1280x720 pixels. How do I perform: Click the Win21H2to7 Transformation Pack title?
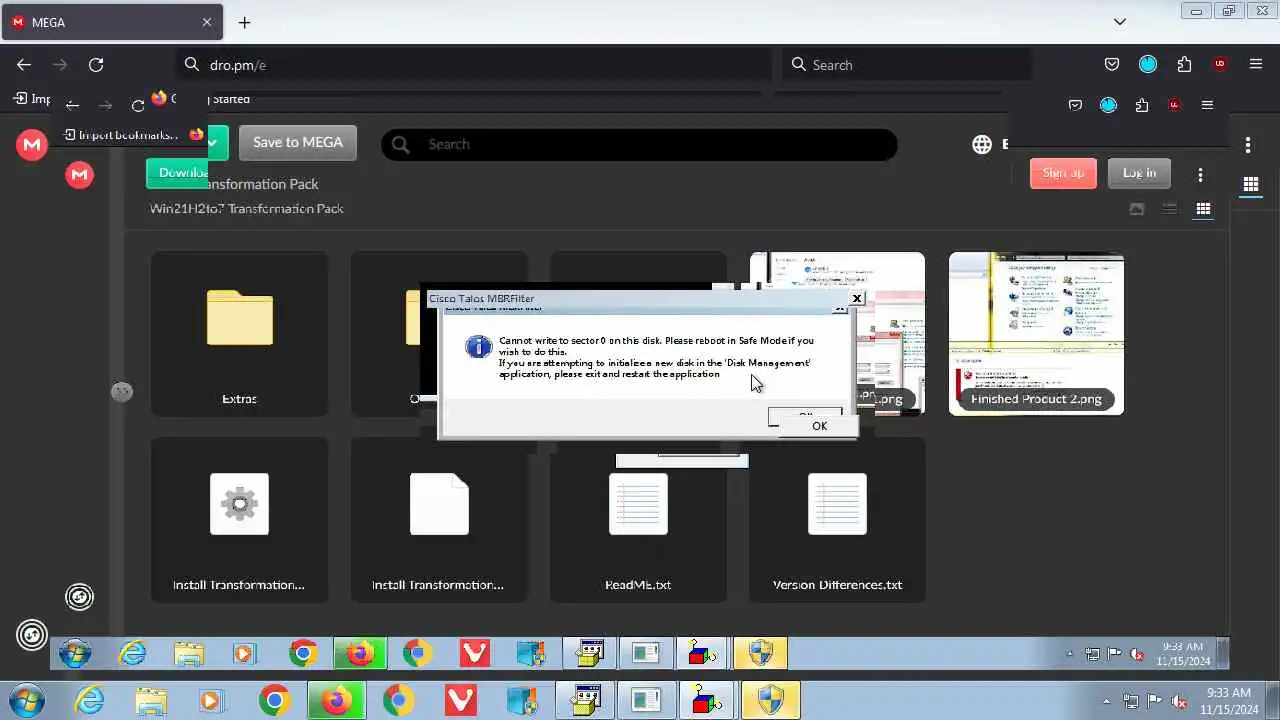click(246, 208)
